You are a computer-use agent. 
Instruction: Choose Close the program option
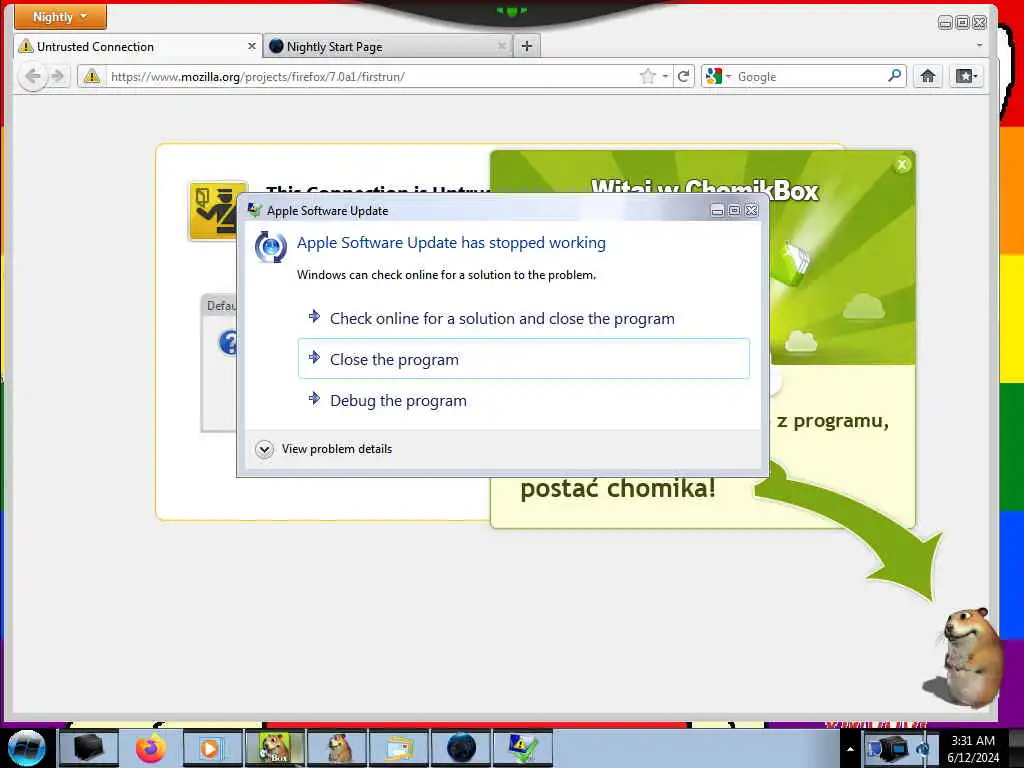point(524,359)
